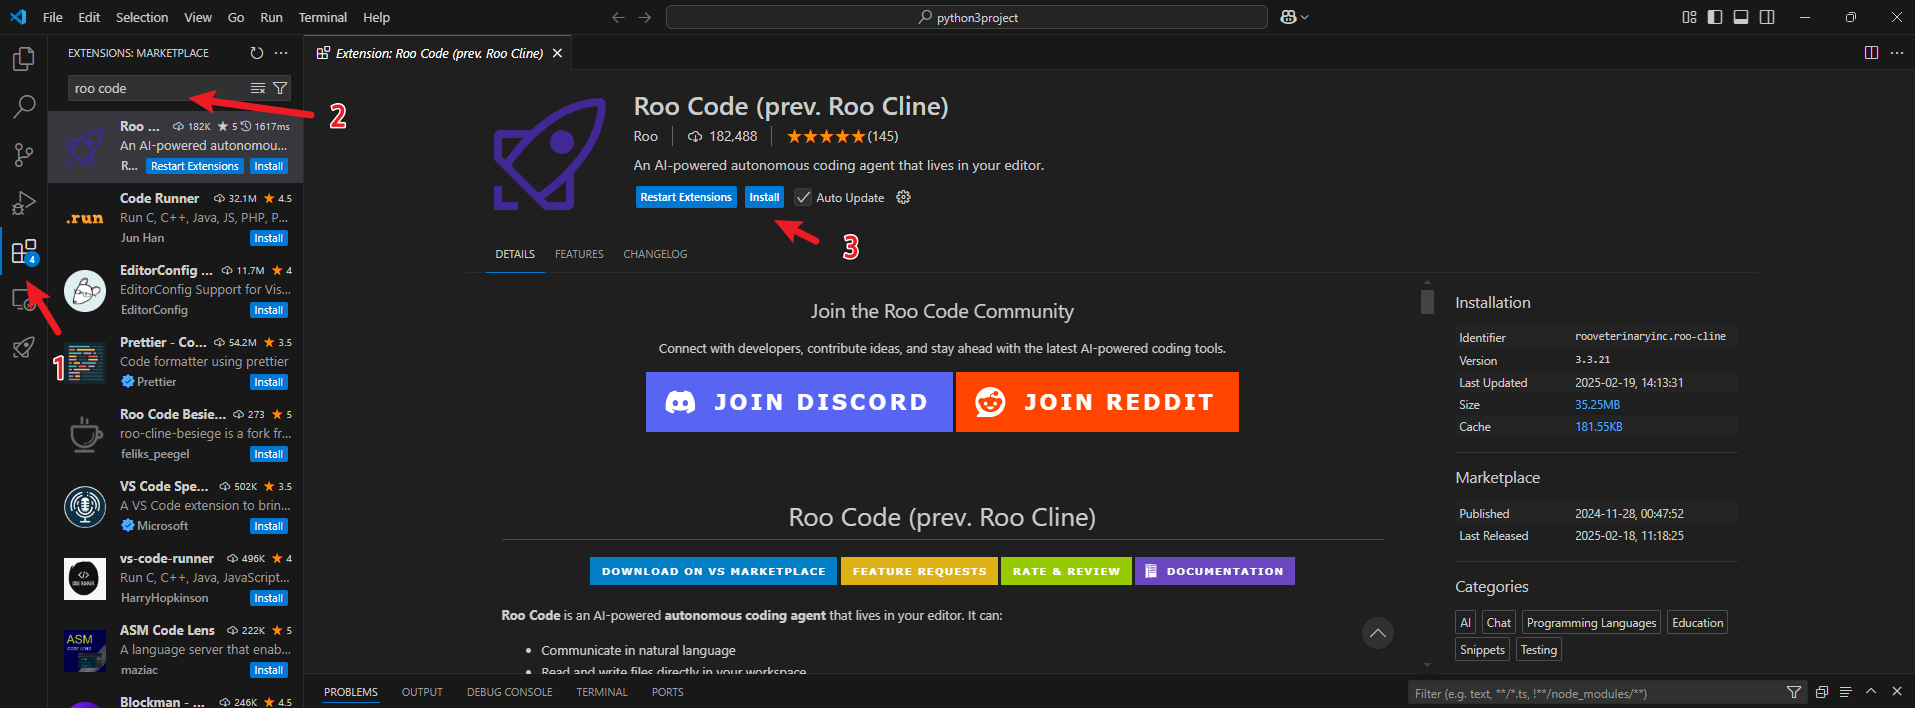Open the Explorer view in activity bar

(x=23, y=59)
